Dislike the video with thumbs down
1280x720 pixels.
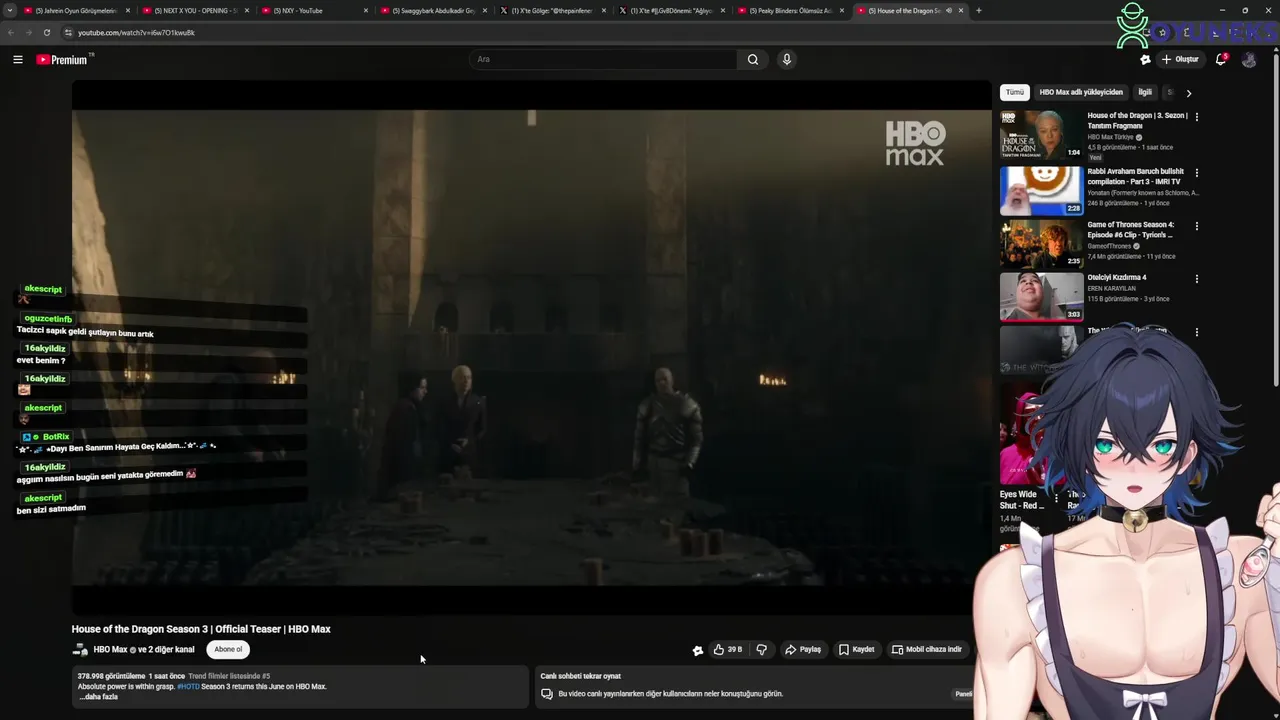pos(762,650)
